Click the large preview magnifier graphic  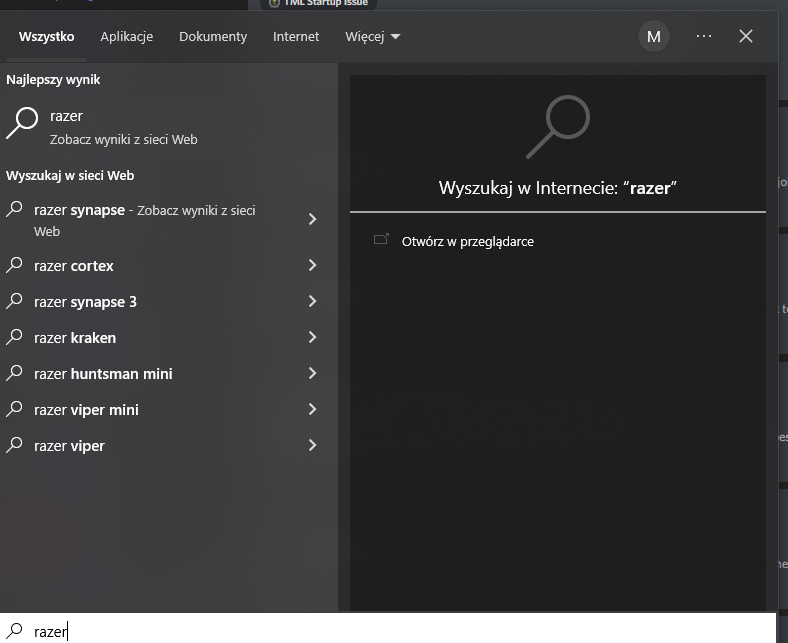click(x=558, y=127)
